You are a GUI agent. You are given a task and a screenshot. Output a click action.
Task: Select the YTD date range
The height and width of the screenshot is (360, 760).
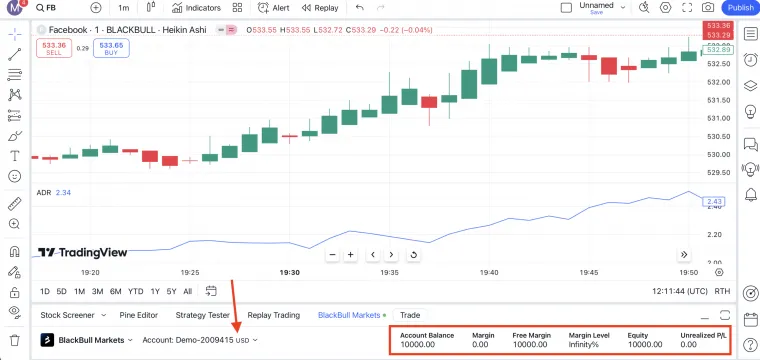point(136,292)
